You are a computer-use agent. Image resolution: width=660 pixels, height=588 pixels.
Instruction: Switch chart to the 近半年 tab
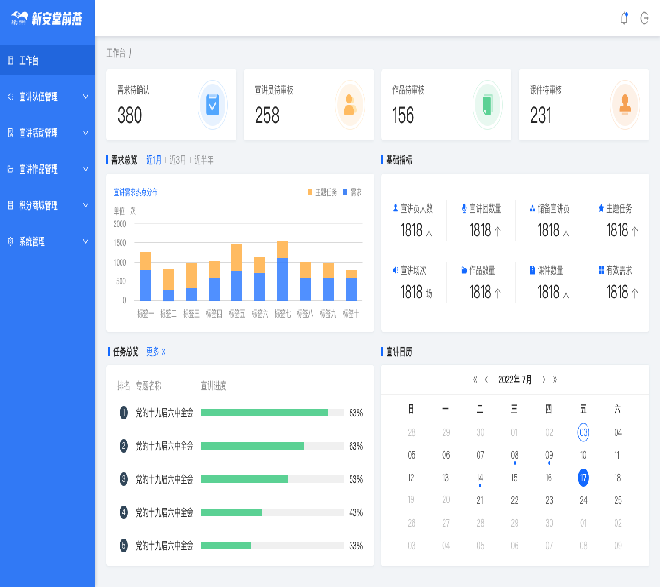(203, 159)
